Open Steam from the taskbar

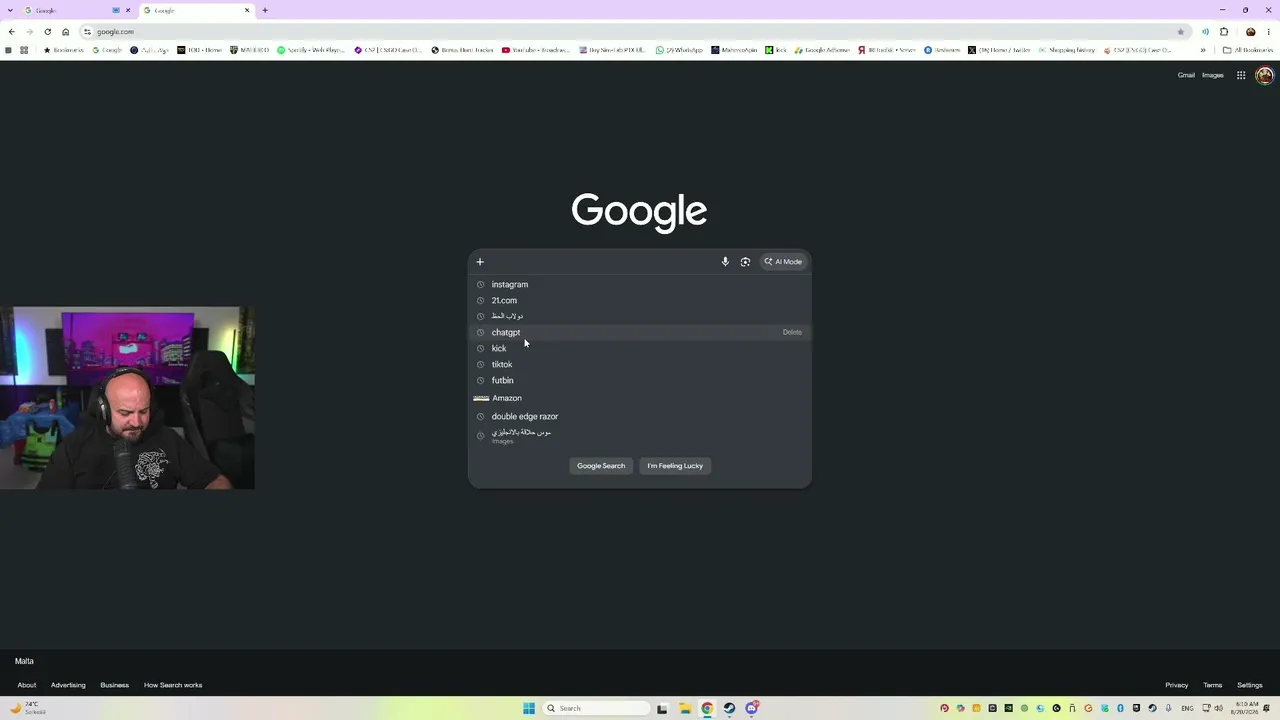tap(729, 709)
